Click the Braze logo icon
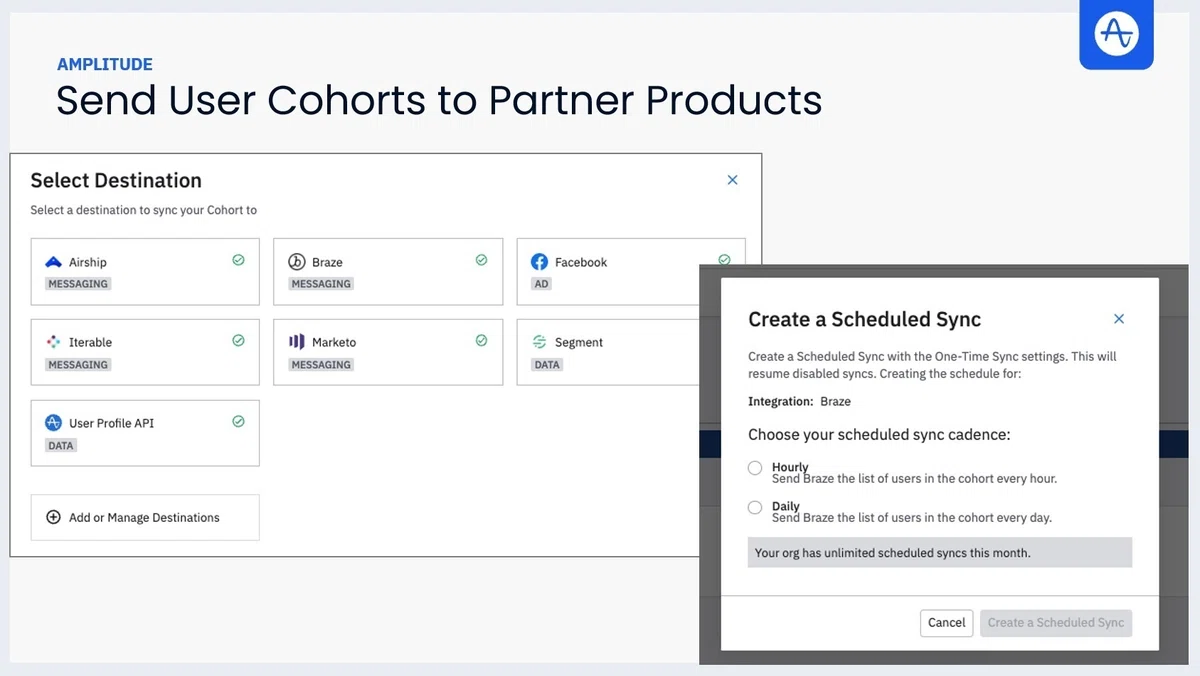The height and width of the screenshot is (676, 1200). pyautogui.click(x=297, y=262)
